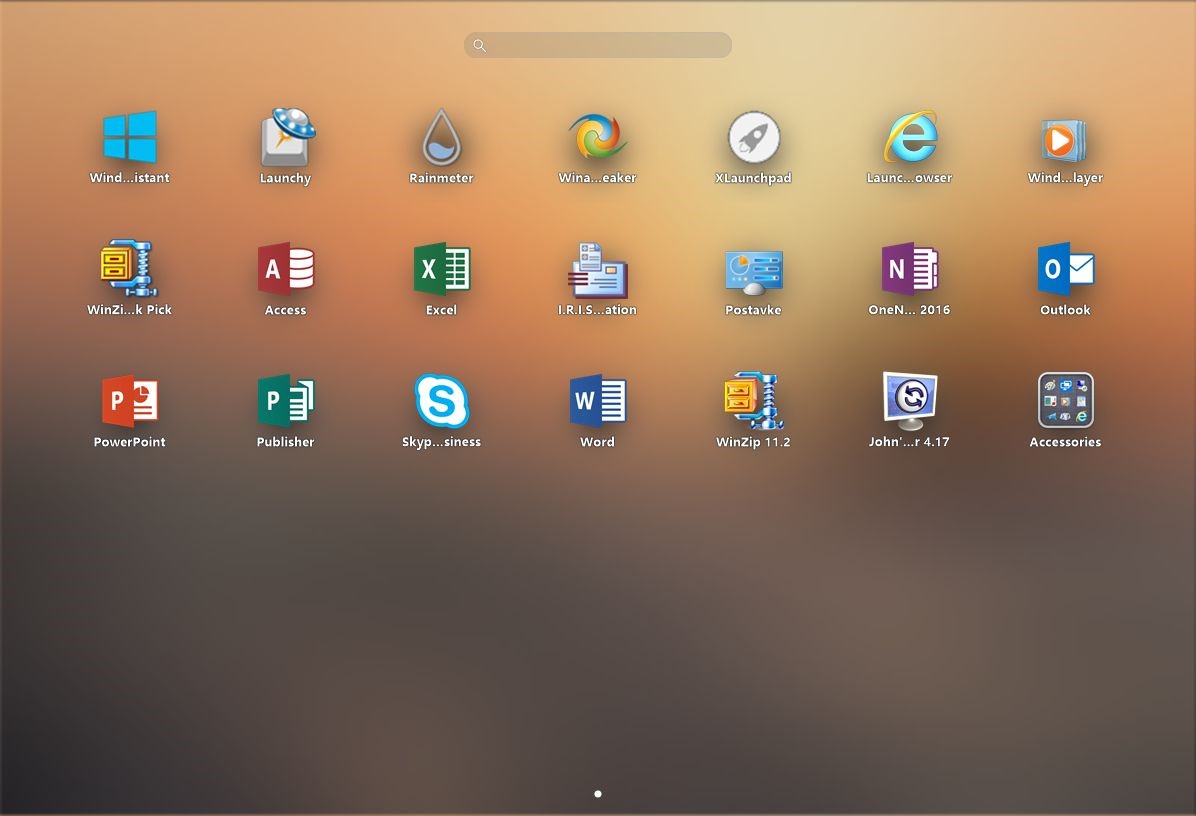Select the page indicator dot at the bottom
Image resolution: width=1196 pixels, height=816 pixels.
click(598, 794)
